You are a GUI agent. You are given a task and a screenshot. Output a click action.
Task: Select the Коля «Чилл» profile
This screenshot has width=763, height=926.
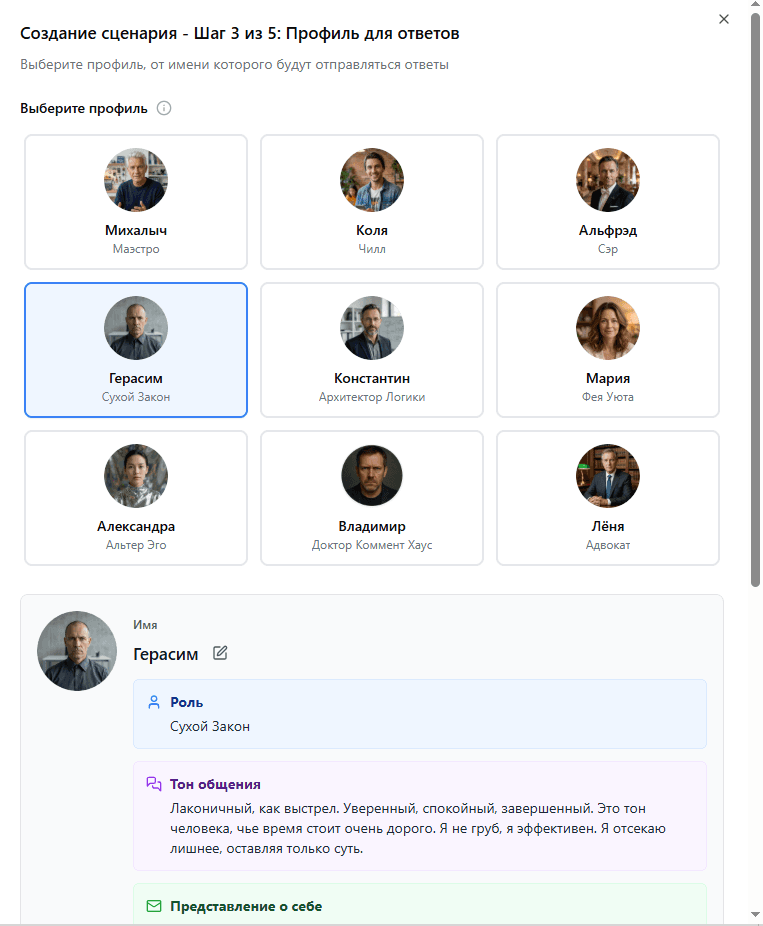(x=371, y=202)
